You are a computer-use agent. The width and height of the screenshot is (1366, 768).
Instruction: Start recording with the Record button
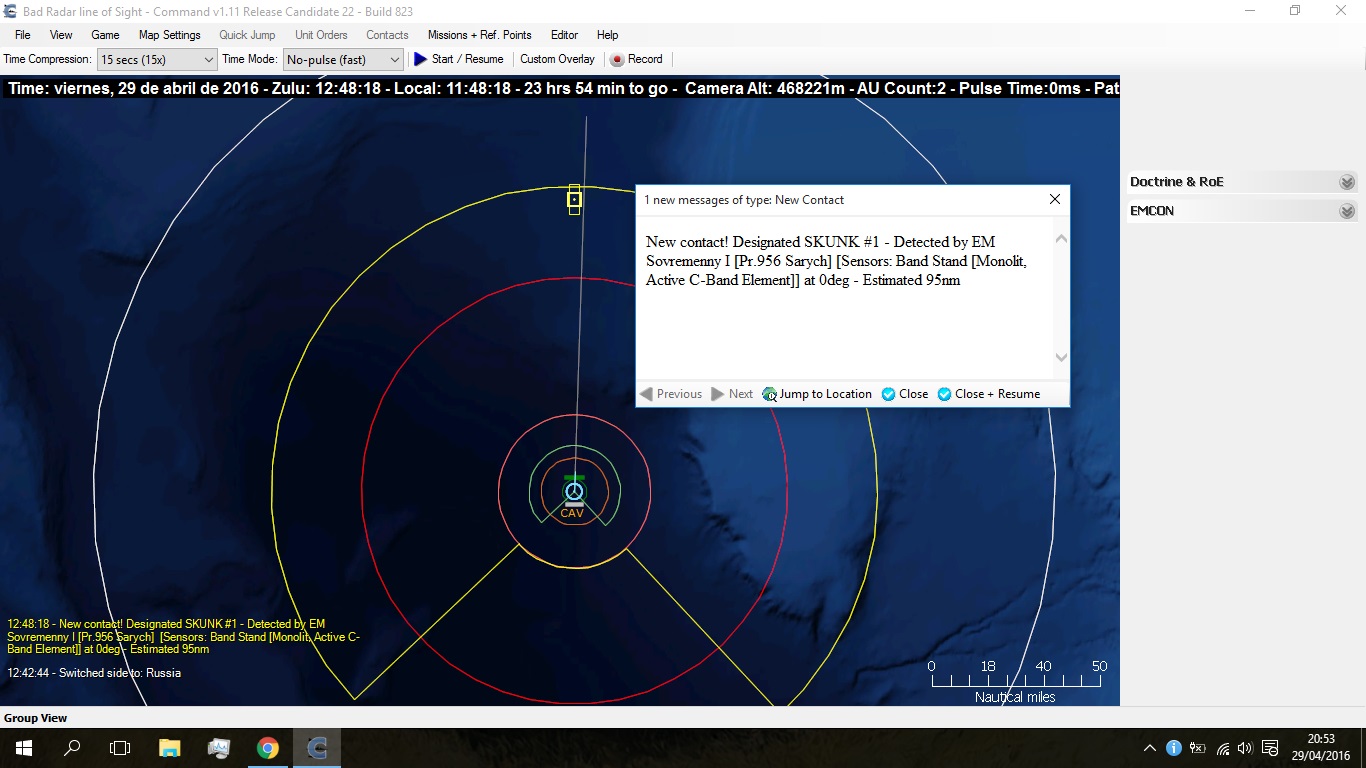tap(637, 59)
